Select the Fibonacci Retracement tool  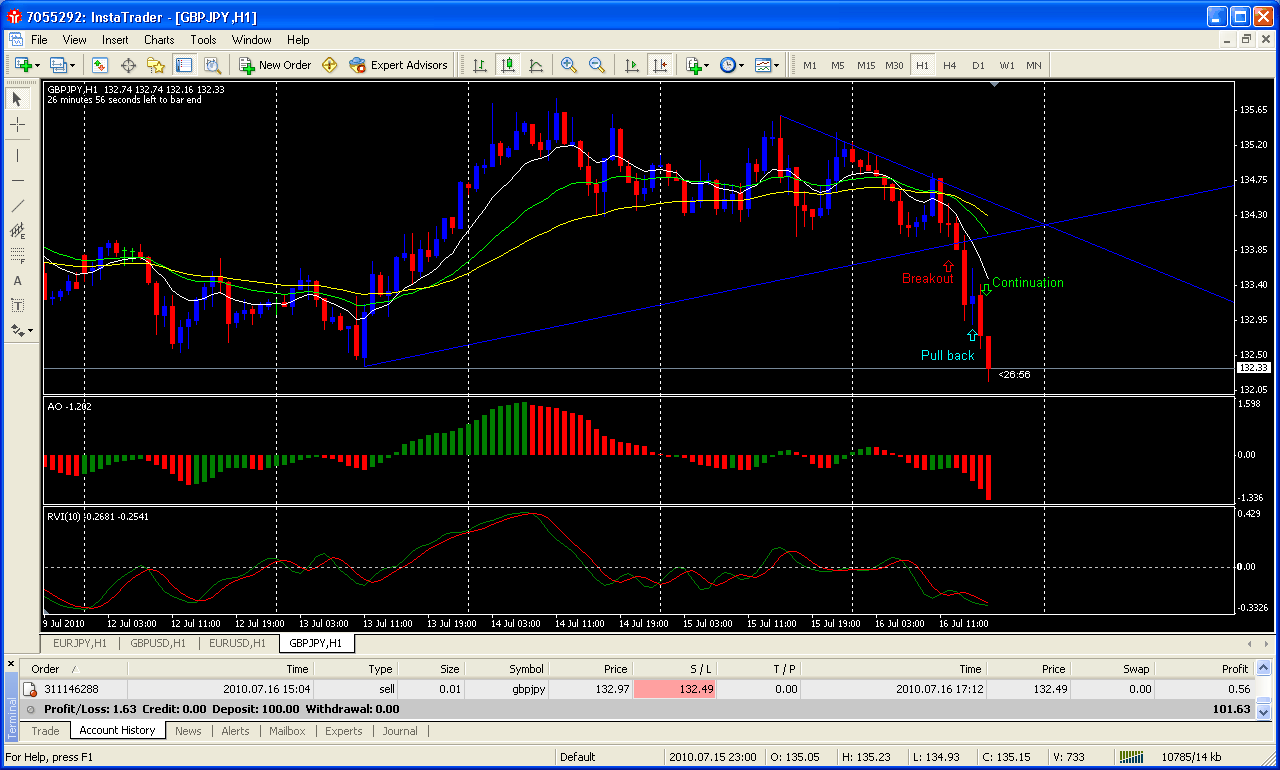click(x=17, y=255)
